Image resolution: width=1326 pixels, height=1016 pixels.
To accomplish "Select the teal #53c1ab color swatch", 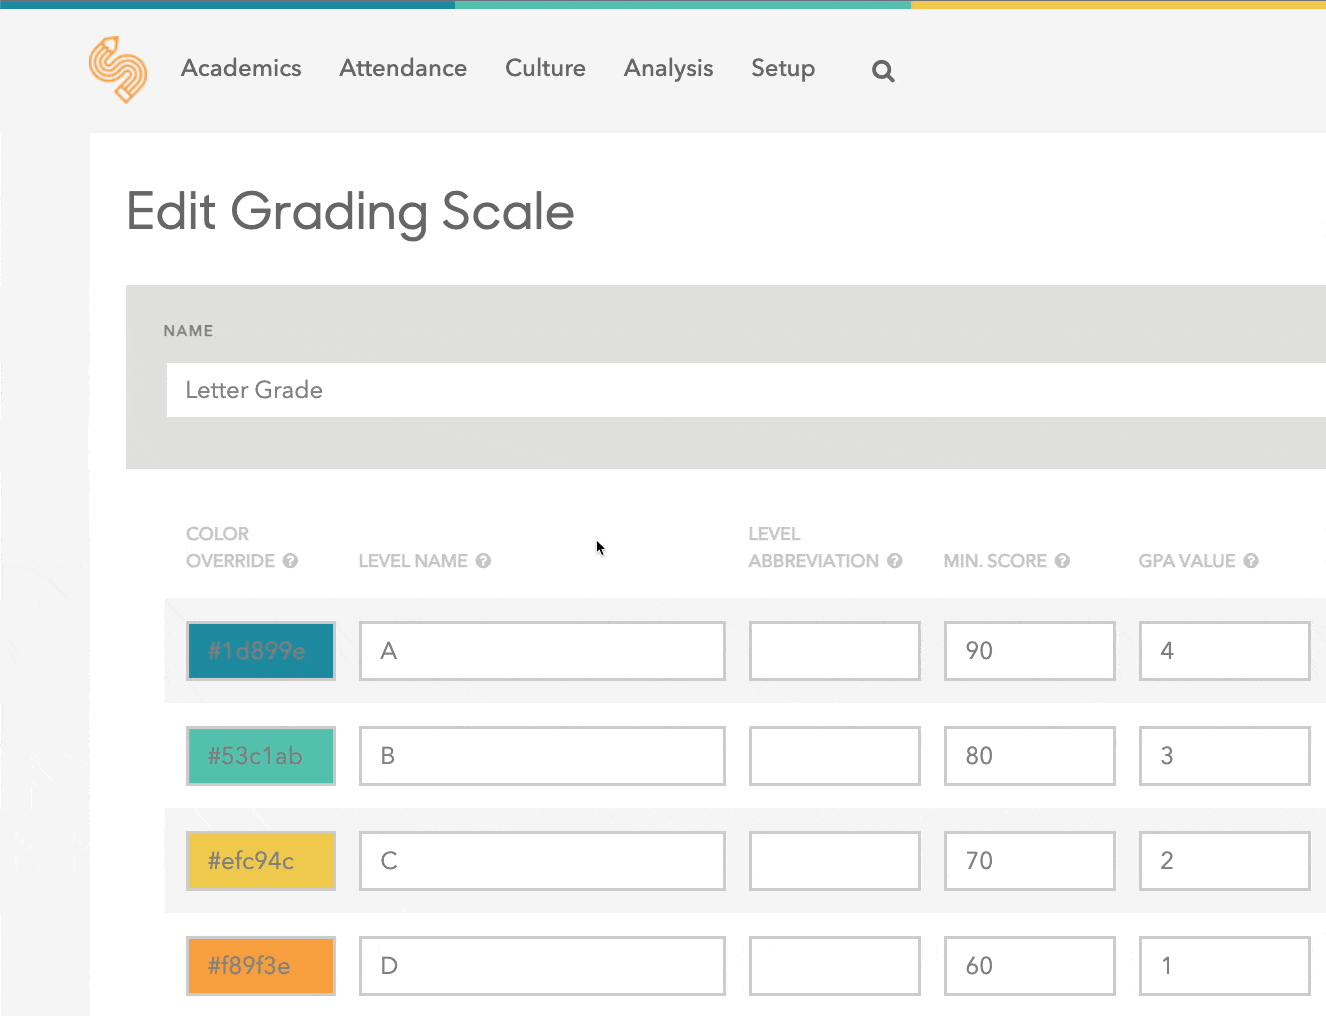I will [261, 756].
